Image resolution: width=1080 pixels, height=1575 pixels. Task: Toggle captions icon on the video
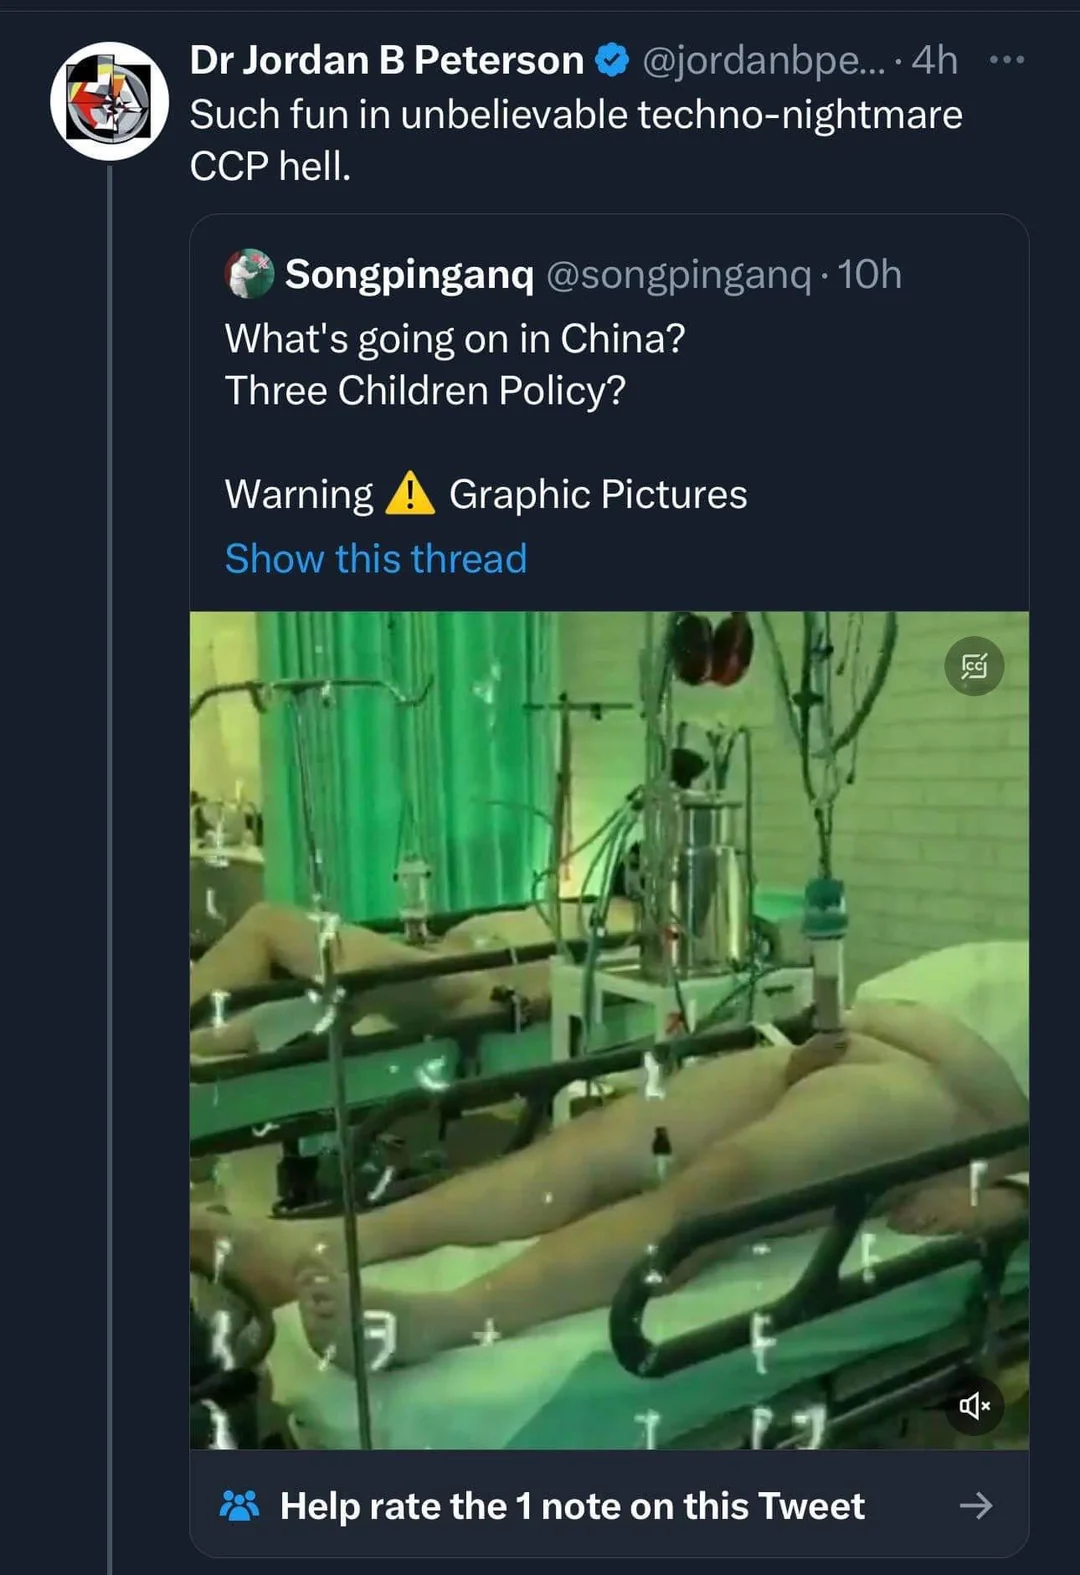pos(974,666)
